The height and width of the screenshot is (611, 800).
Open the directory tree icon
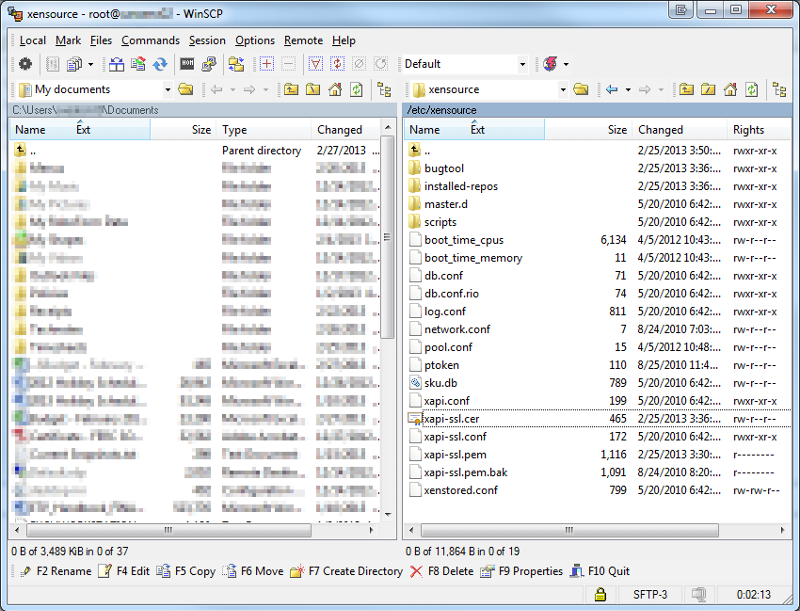[x=385, y=90]
